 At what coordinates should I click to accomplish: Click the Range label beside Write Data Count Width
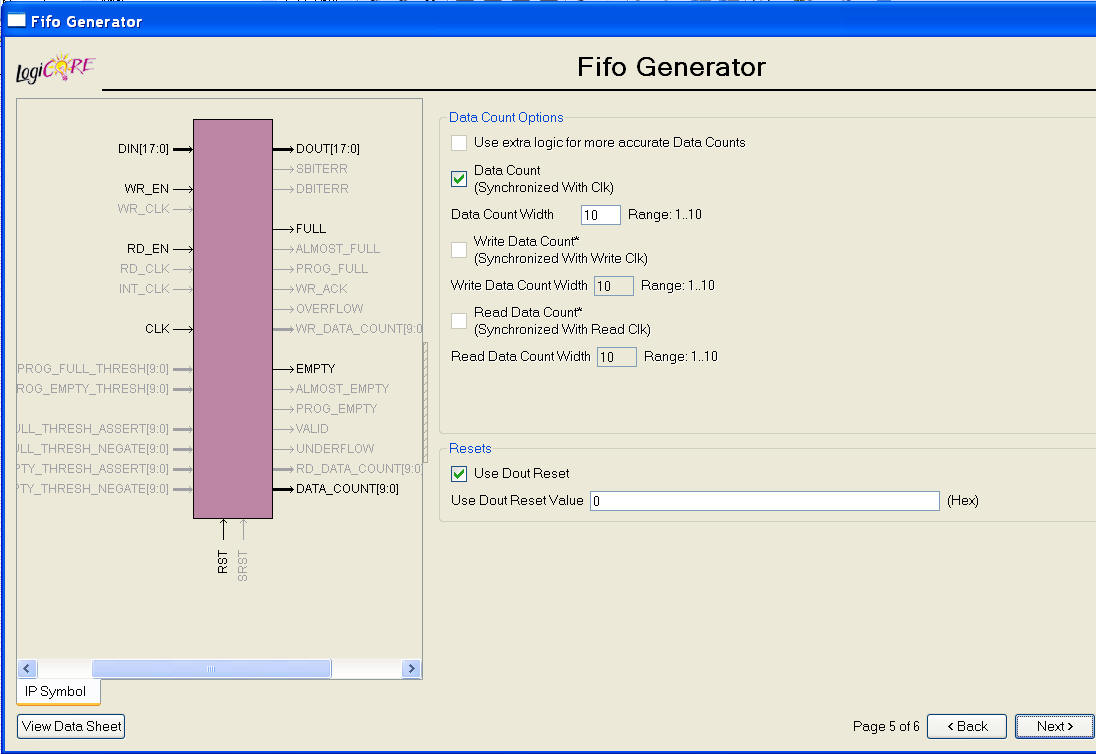(x=678, y=286)
